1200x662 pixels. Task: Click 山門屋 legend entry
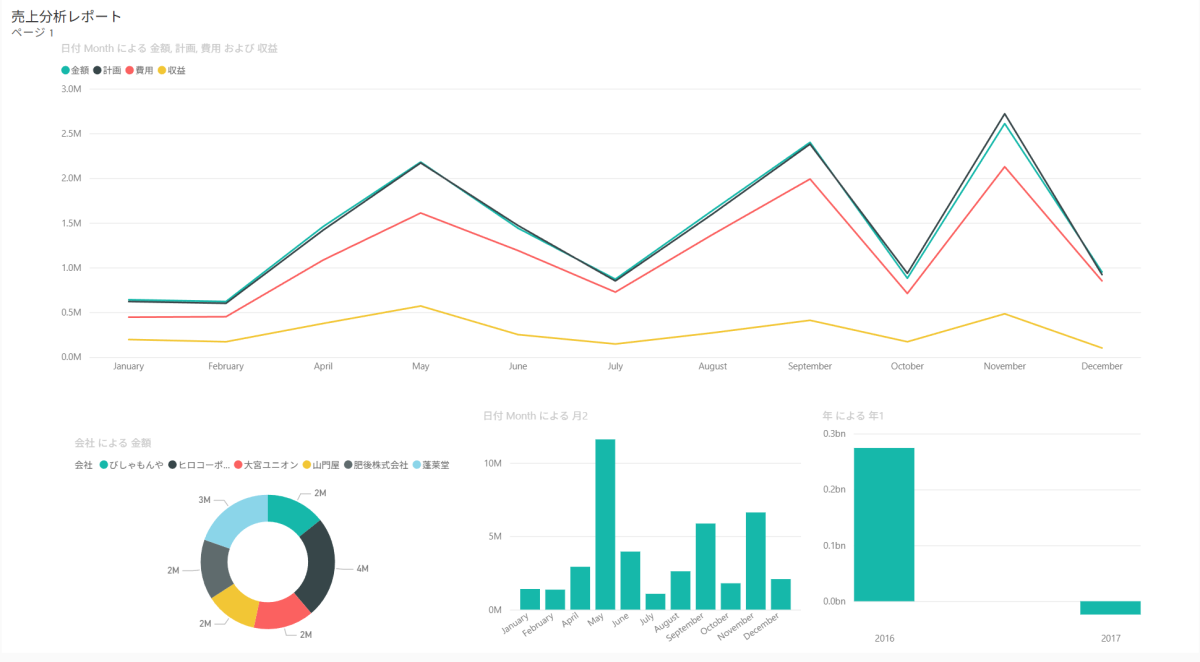325,465
